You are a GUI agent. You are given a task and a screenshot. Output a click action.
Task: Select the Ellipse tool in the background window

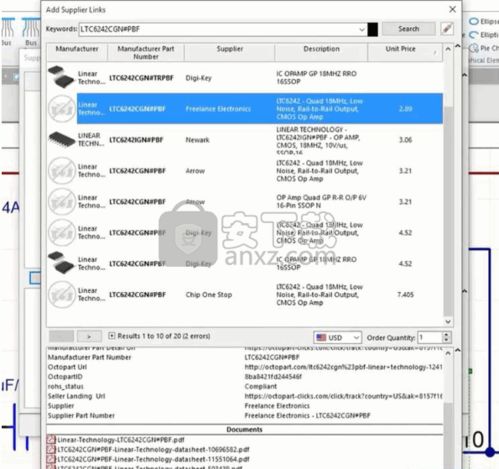click(484, 22)
